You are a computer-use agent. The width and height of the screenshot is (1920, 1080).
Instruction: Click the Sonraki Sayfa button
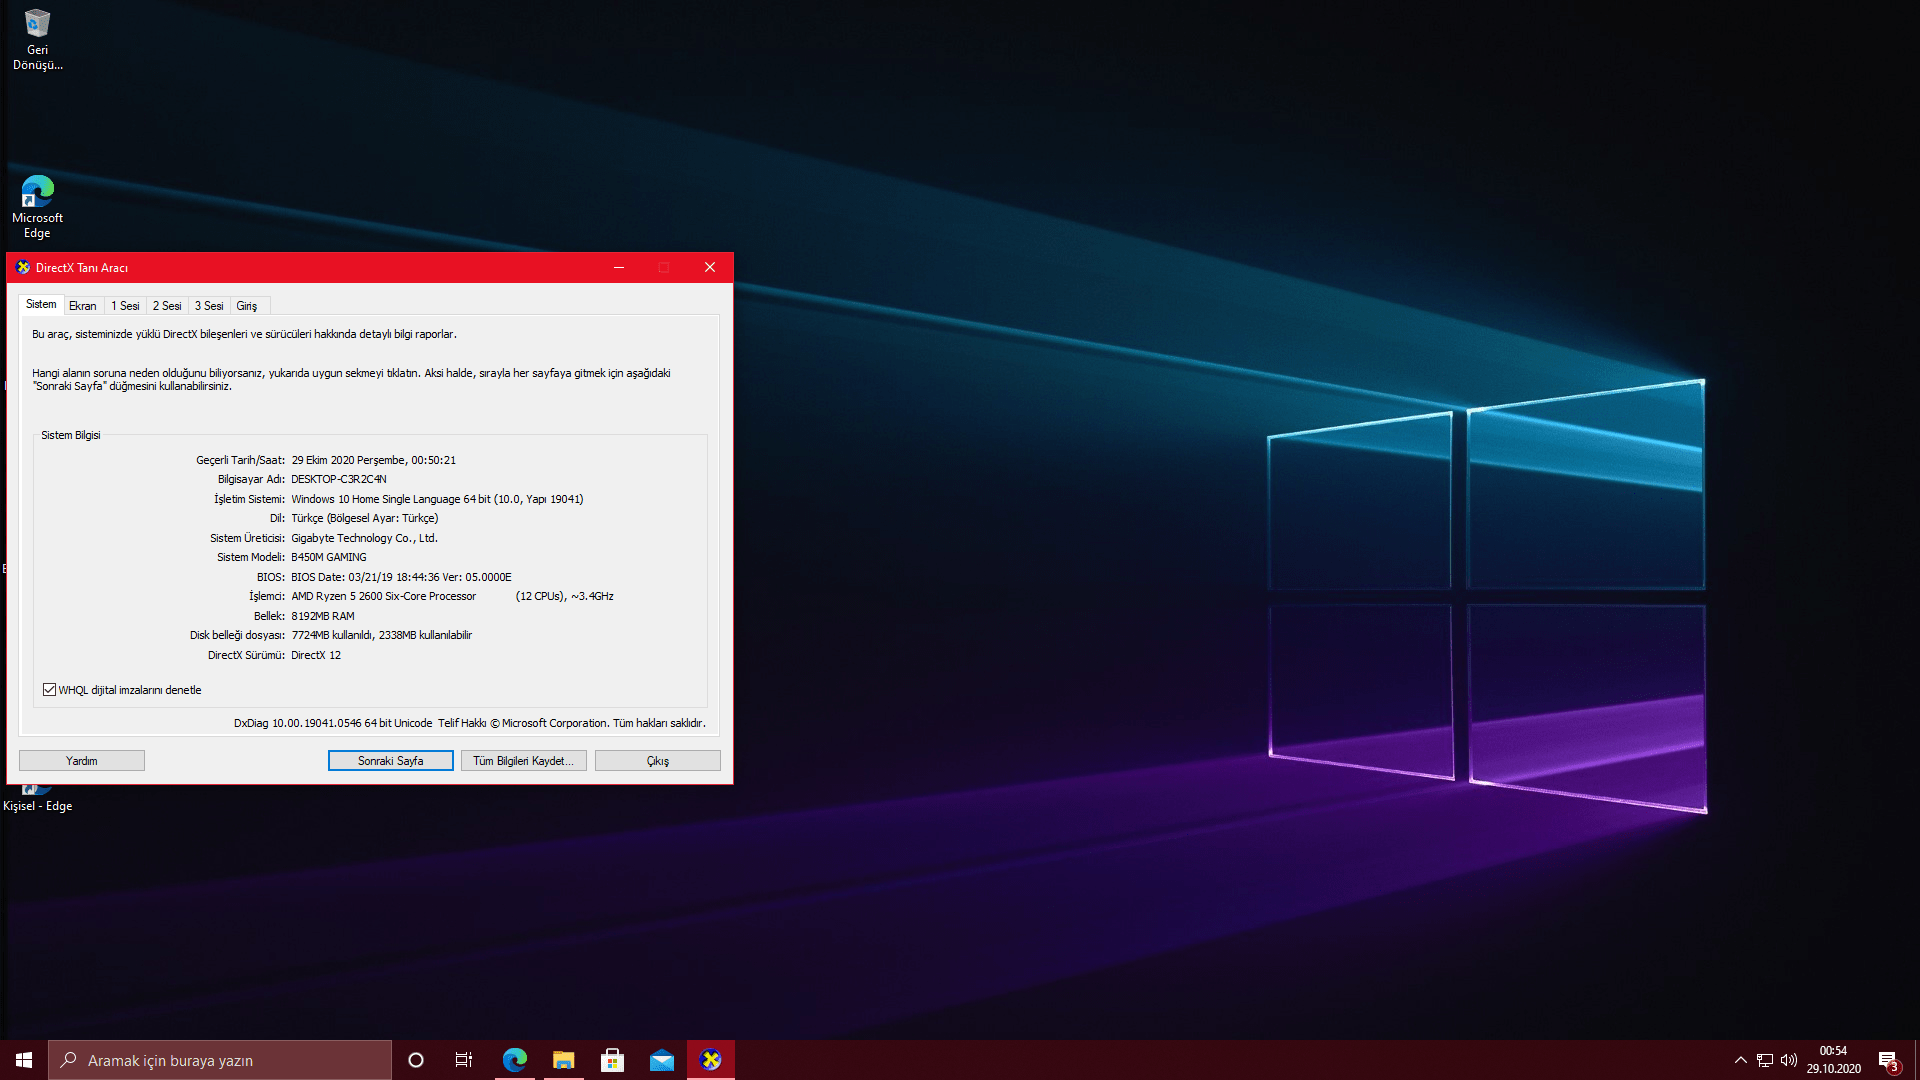pos(390,761)
